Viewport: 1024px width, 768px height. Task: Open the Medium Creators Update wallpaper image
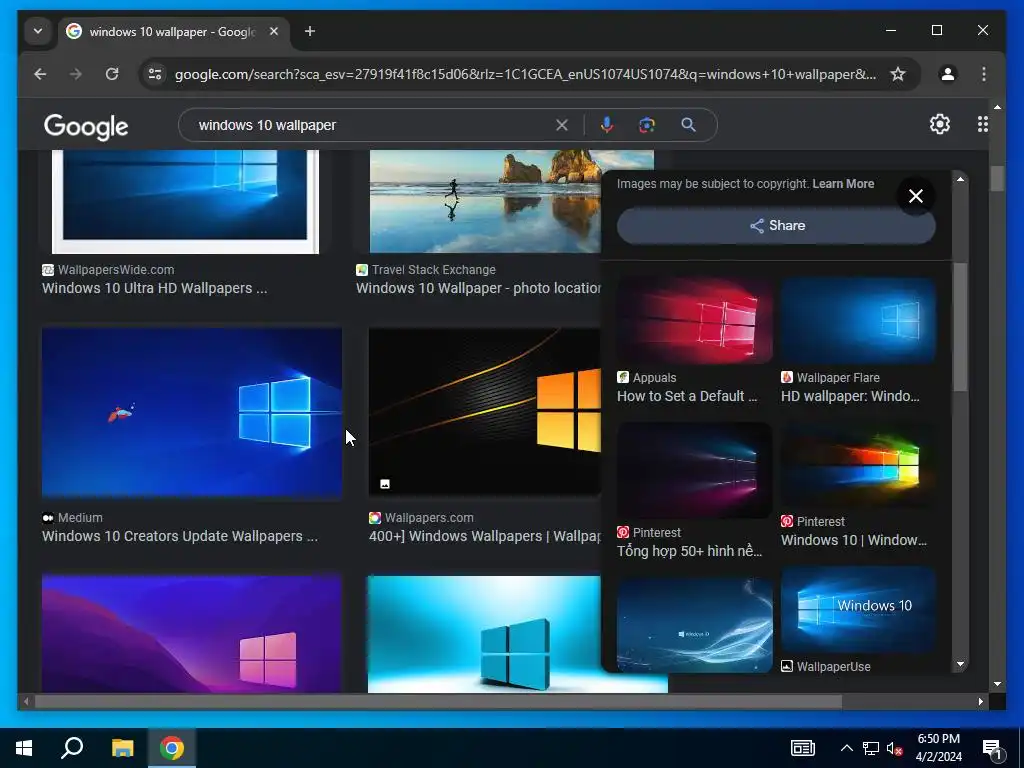[192, 413]
